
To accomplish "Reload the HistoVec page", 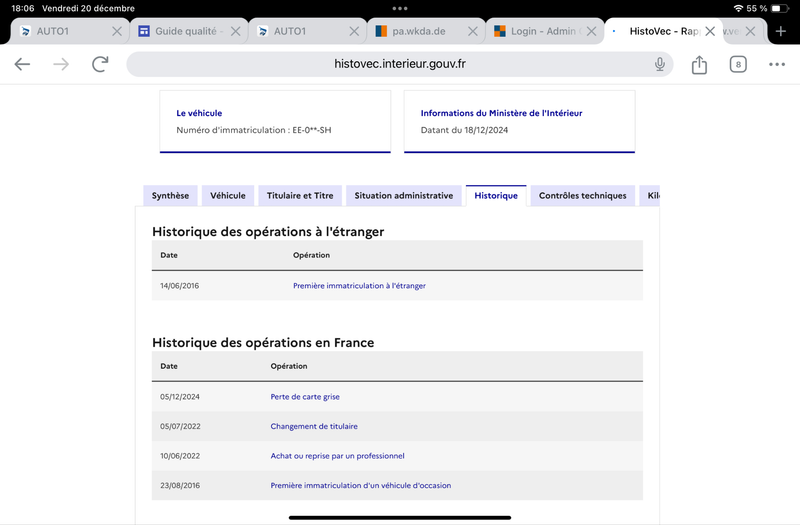I will tap(100, 64).
